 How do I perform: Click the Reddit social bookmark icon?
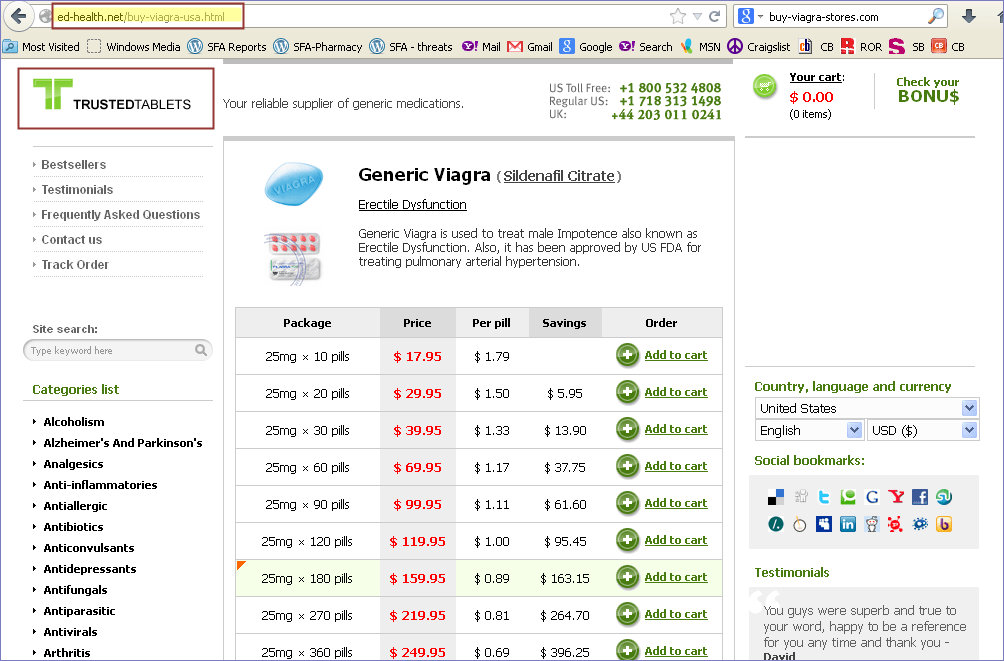point(872,523)
